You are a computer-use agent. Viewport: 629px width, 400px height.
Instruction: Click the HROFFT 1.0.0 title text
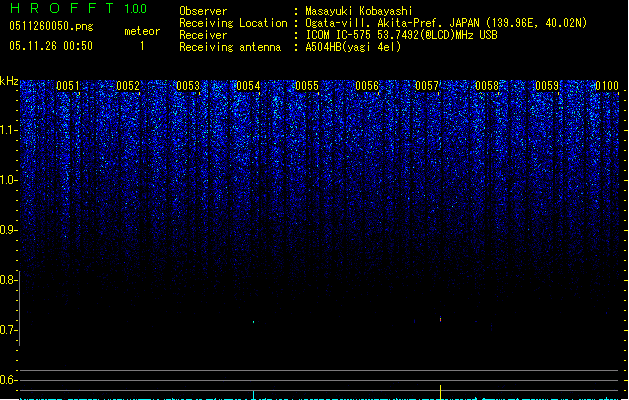(x=78, y=8)
